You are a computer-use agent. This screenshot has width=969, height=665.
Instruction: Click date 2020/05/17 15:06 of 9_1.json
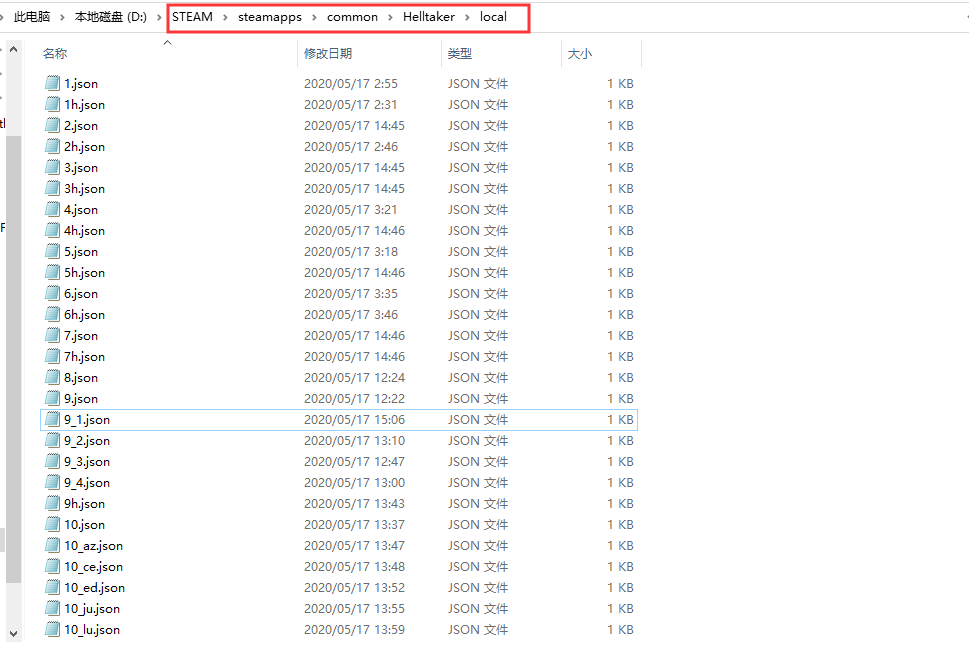tap(354, 420)
